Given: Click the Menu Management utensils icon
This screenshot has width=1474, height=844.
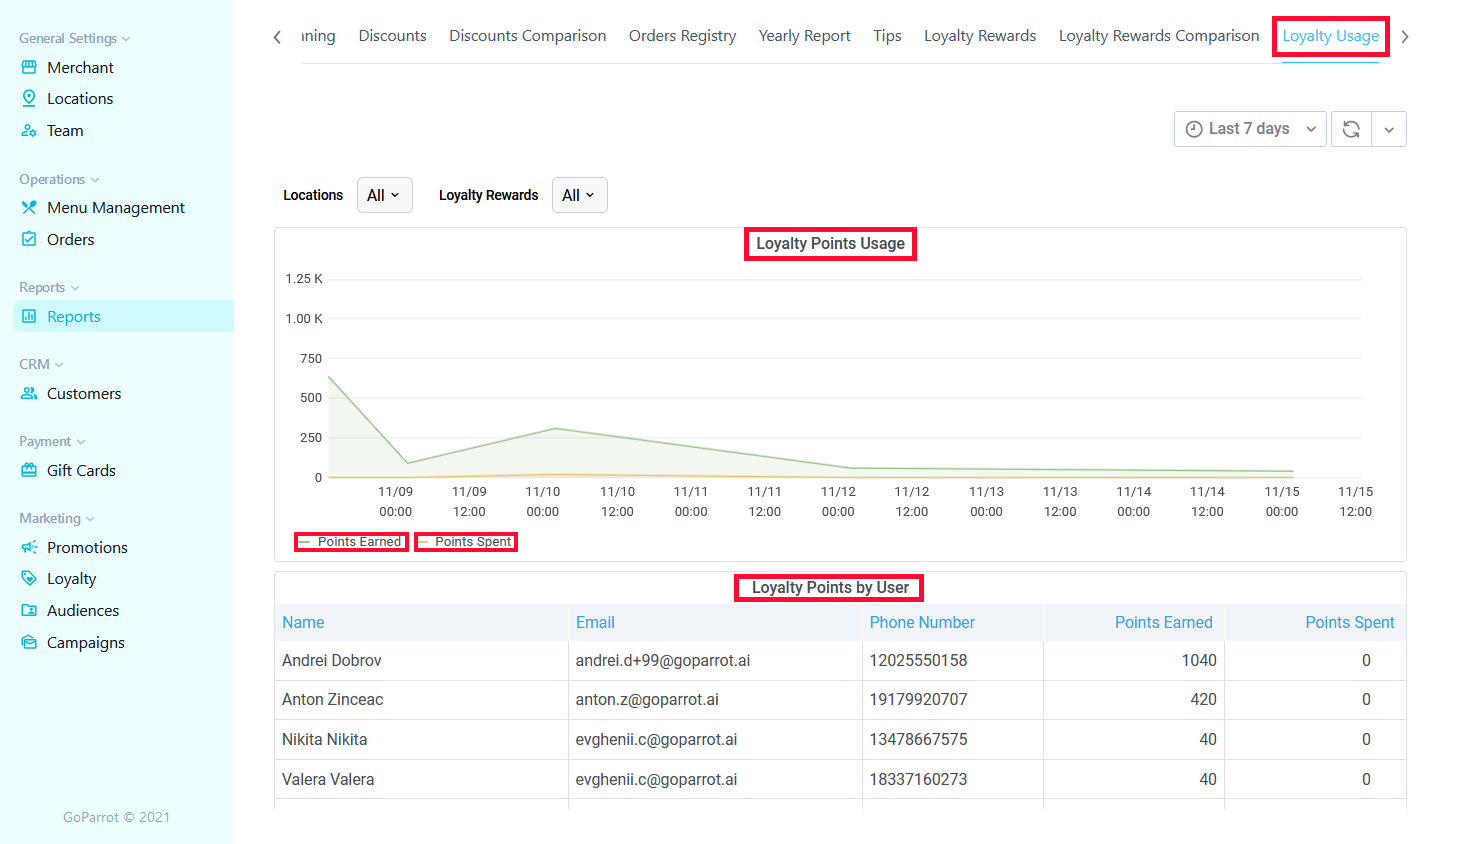Looking at the screenshot, I should 29,207.
